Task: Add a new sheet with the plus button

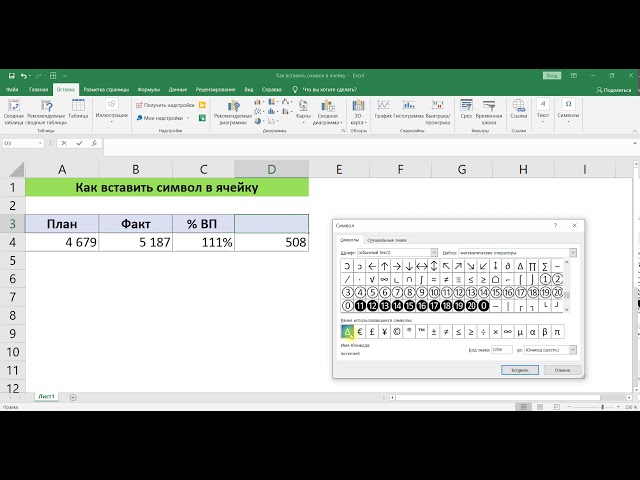Action: [x=73, y=397]
